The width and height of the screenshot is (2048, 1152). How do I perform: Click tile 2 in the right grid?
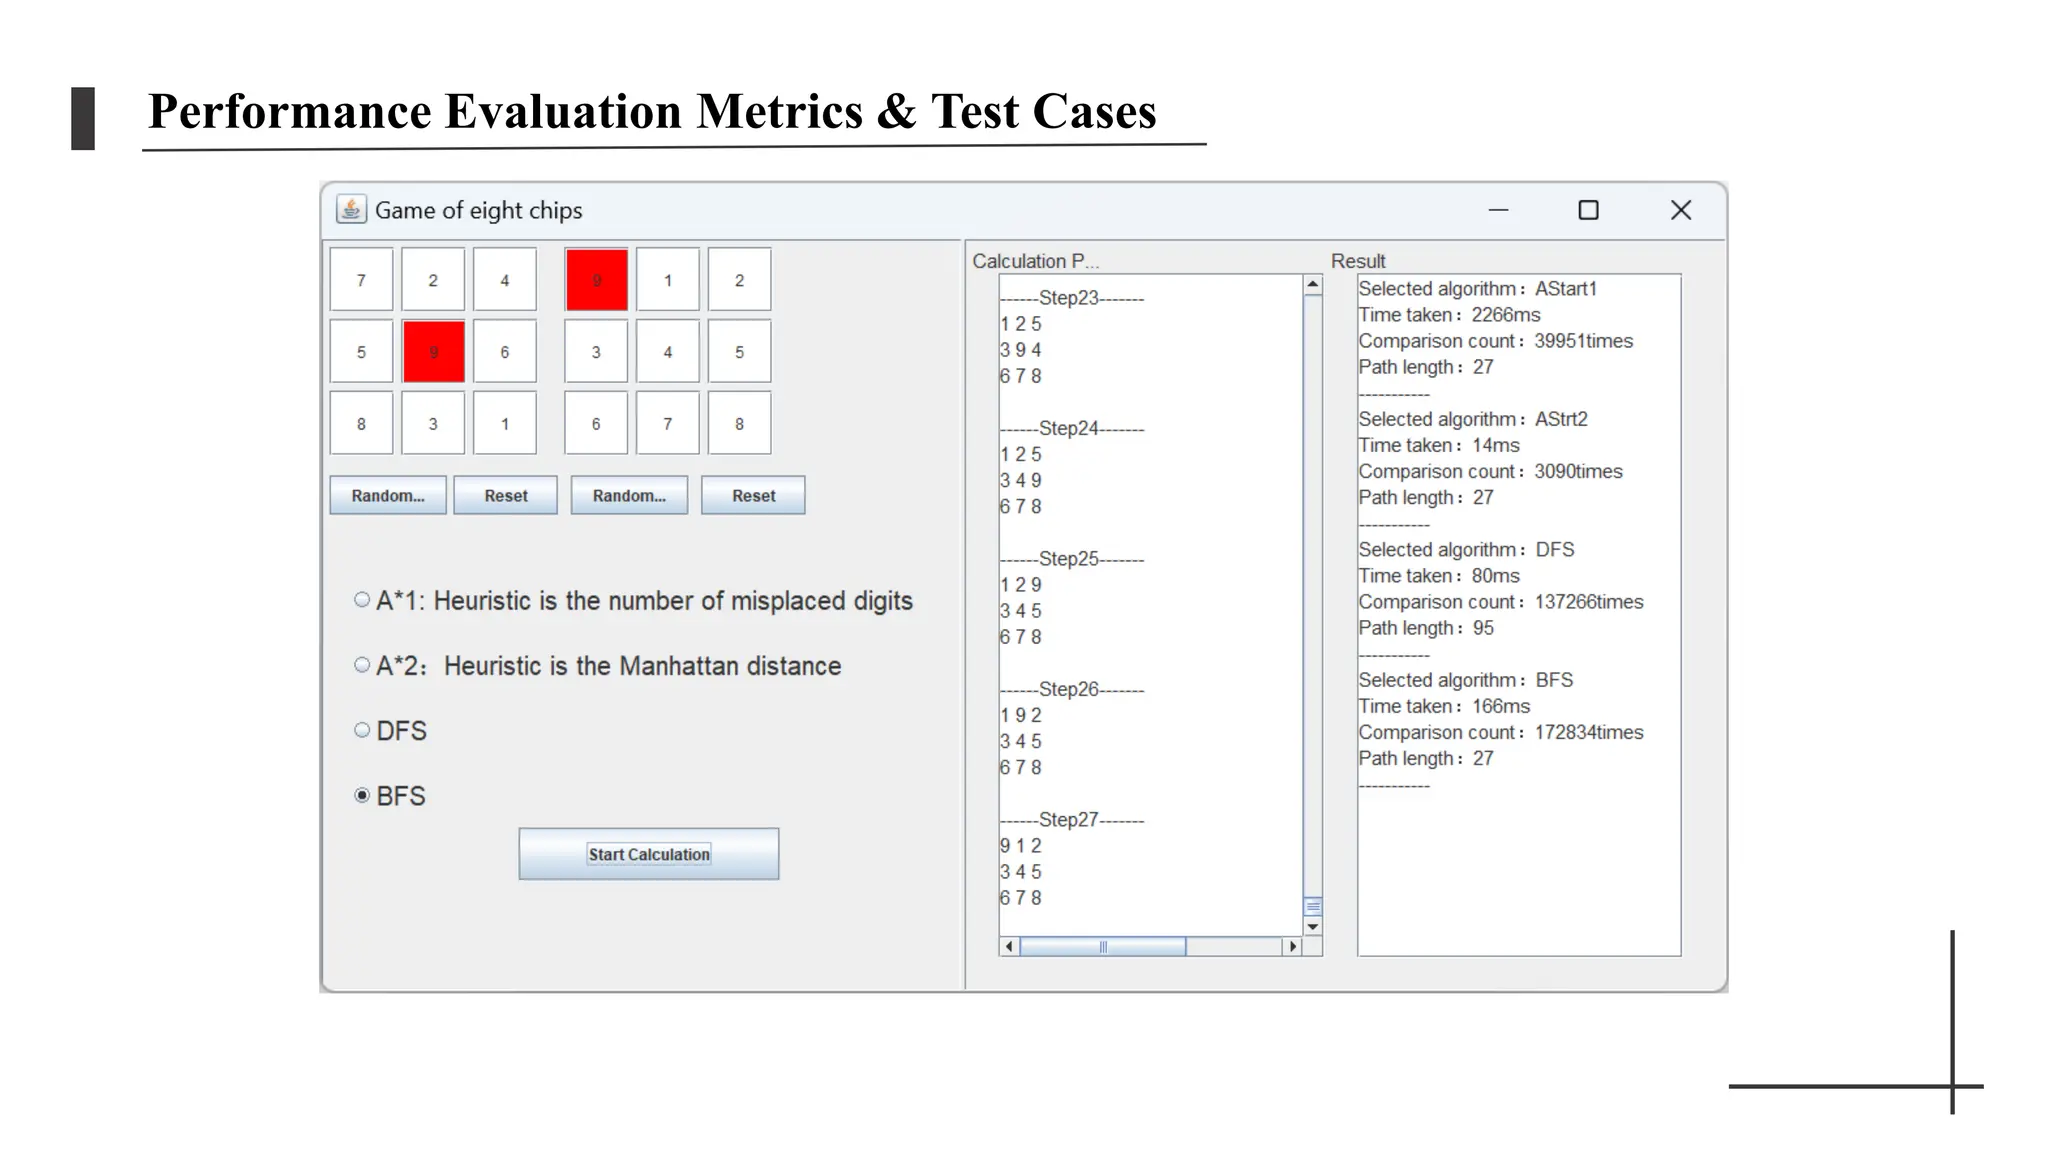pyautogui.click(x=740, y=280)
